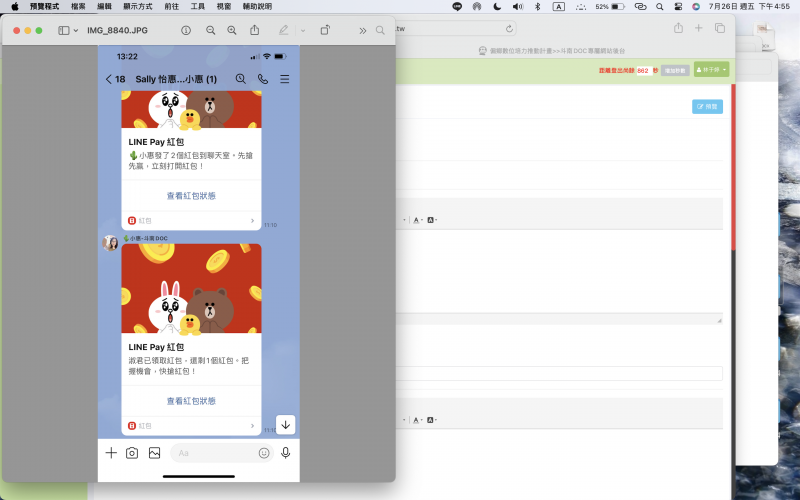Open a new Safari tab with plus icon

point(698,28)
